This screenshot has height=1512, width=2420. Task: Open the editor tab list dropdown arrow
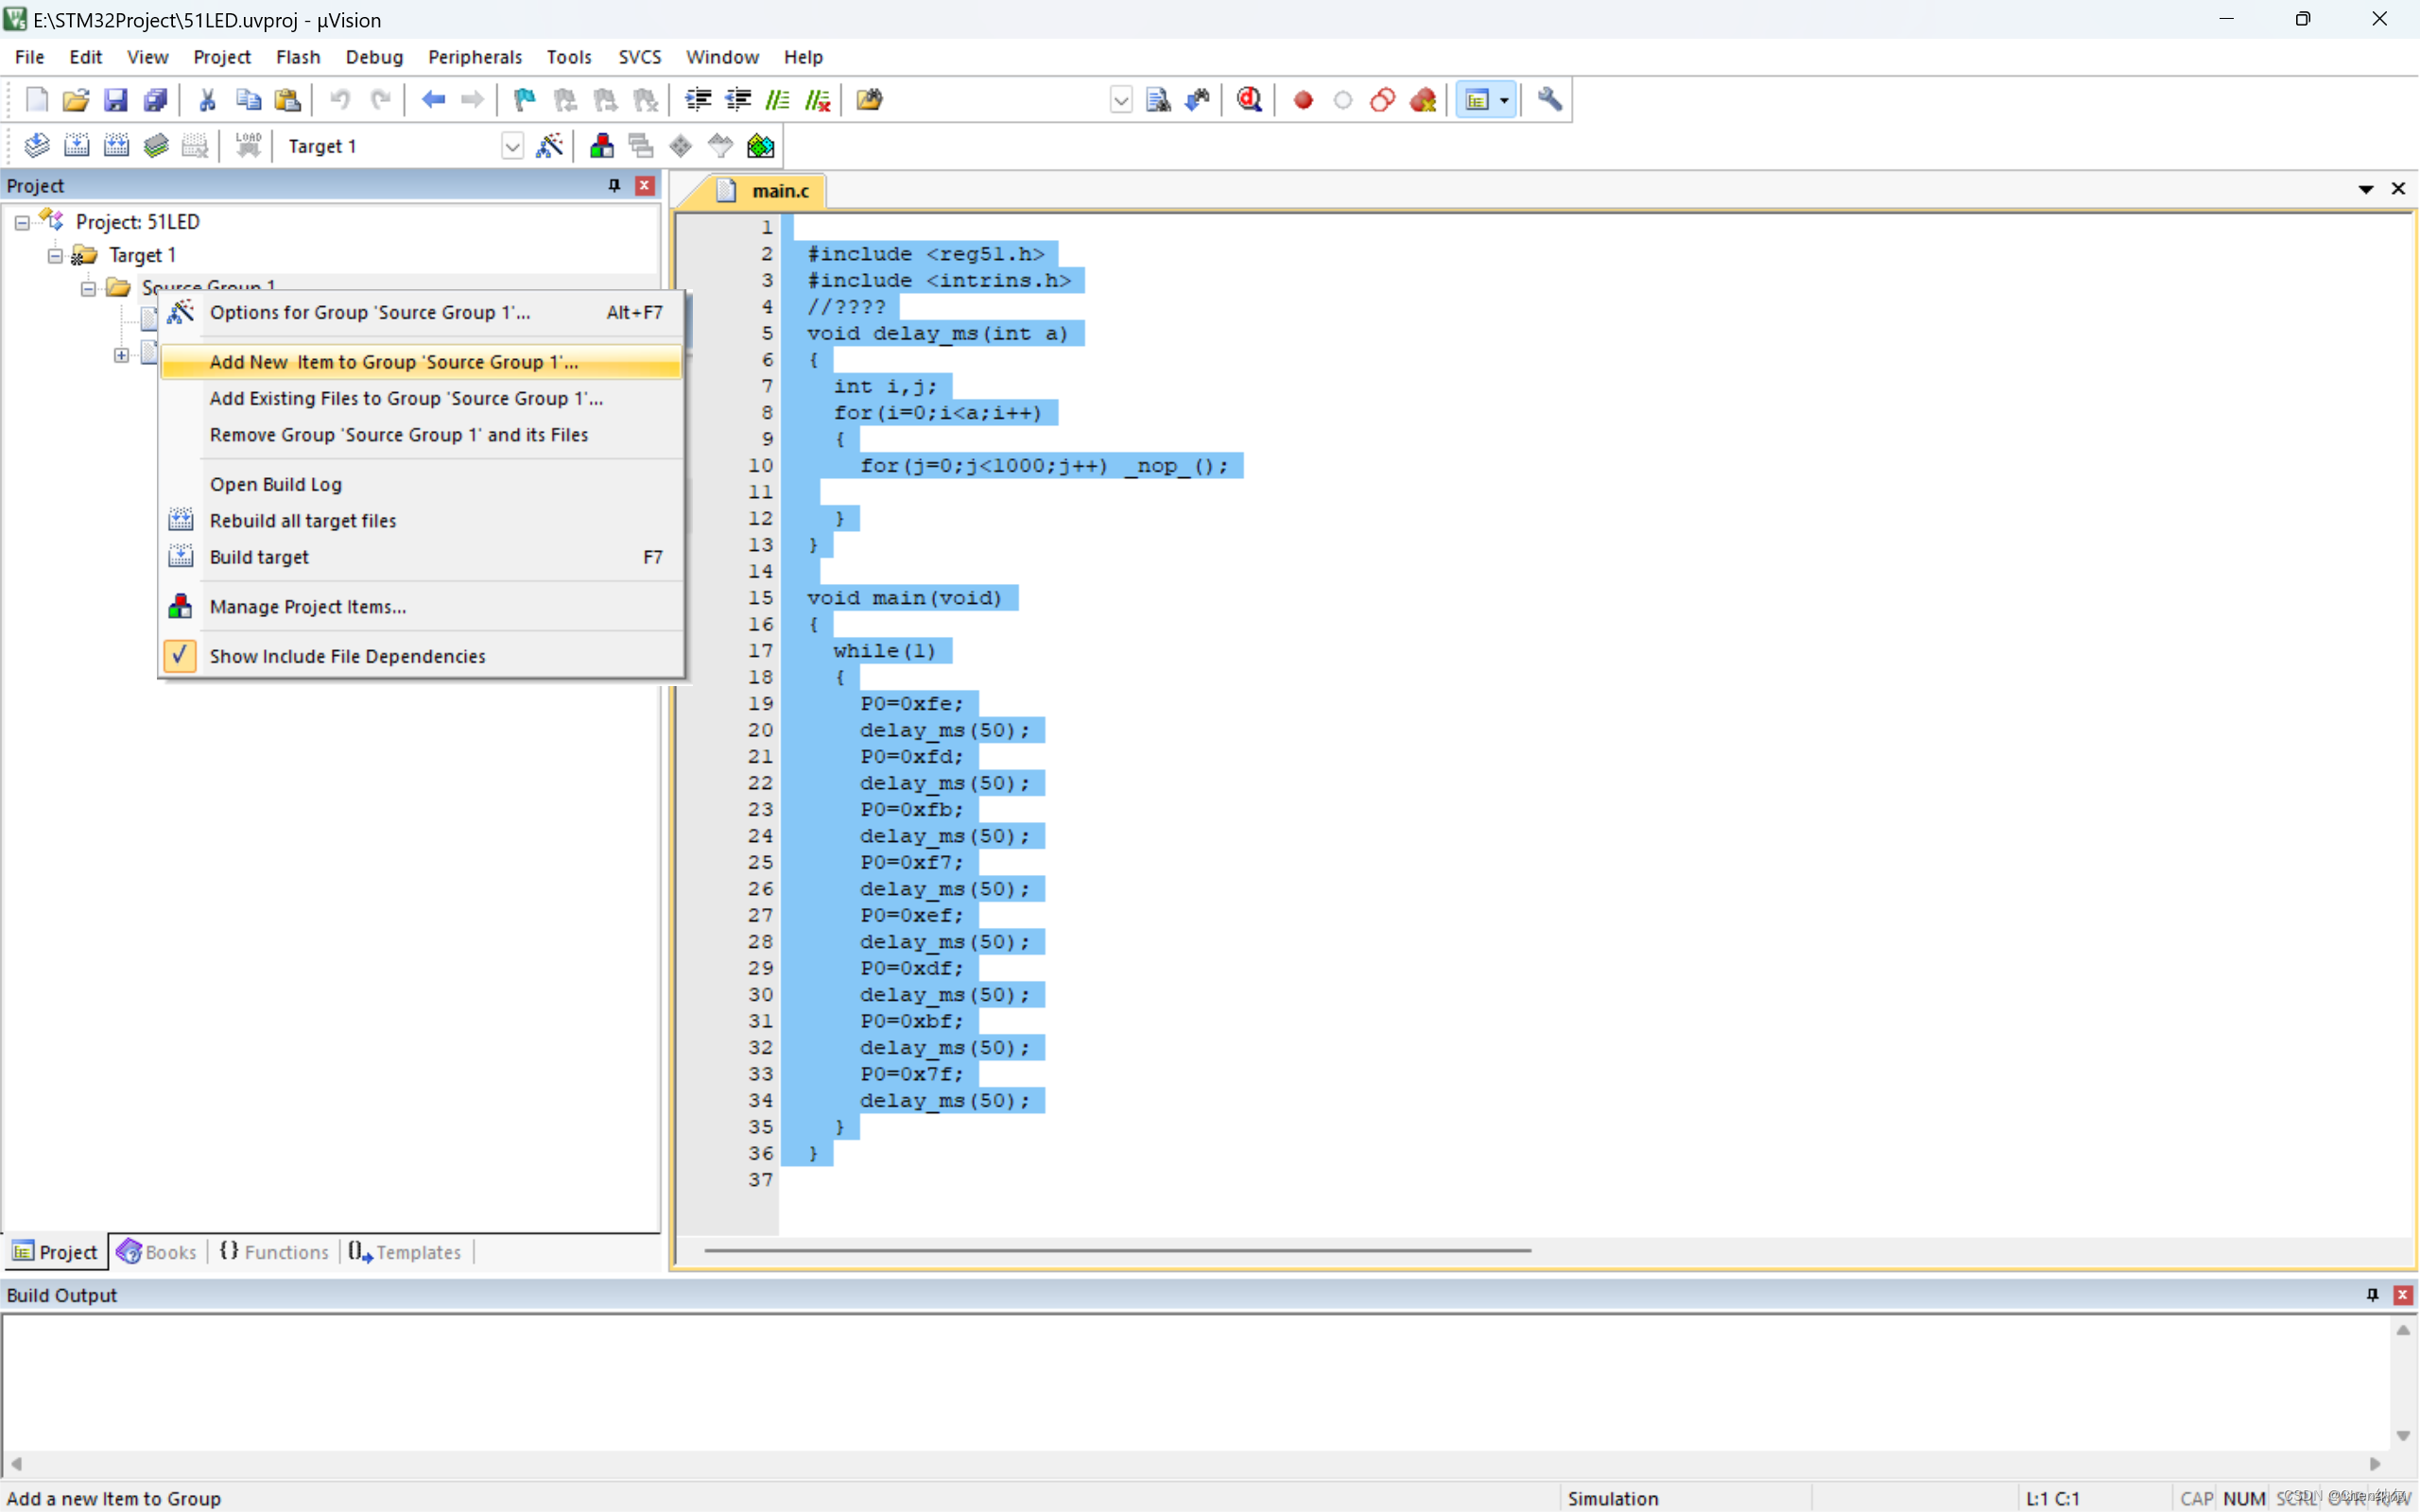2365,189
